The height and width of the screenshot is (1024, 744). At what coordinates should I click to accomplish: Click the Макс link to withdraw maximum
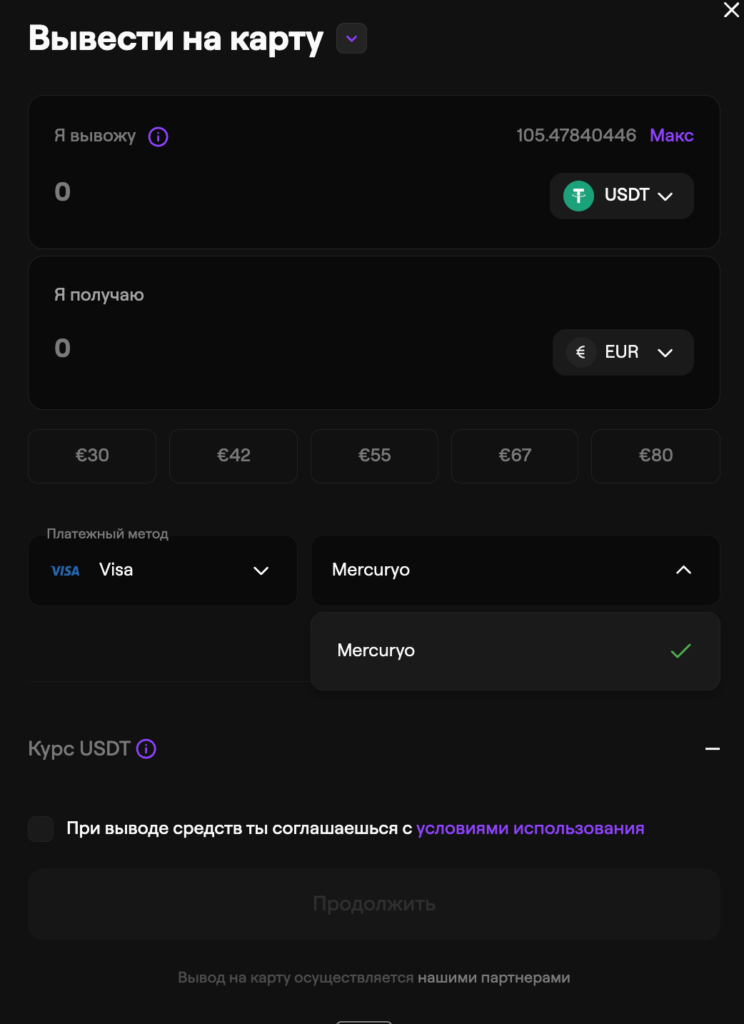[x=671, y=135]
